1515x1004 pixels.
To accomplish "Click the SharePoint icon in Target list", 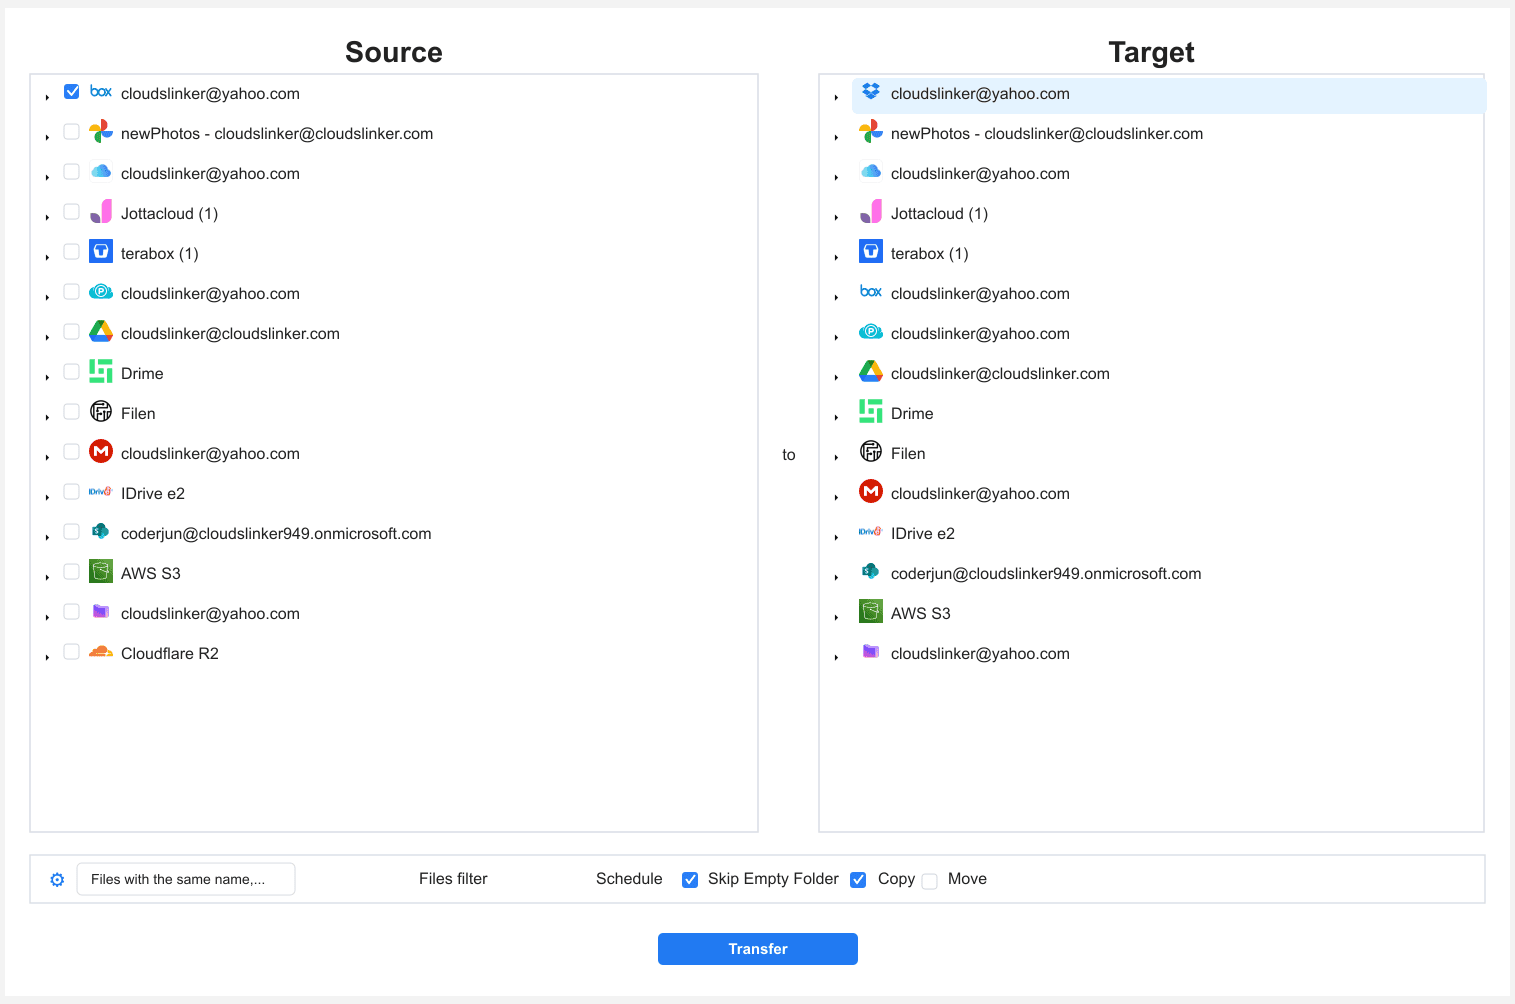I will pyautogui.click(x=871, y=571).
